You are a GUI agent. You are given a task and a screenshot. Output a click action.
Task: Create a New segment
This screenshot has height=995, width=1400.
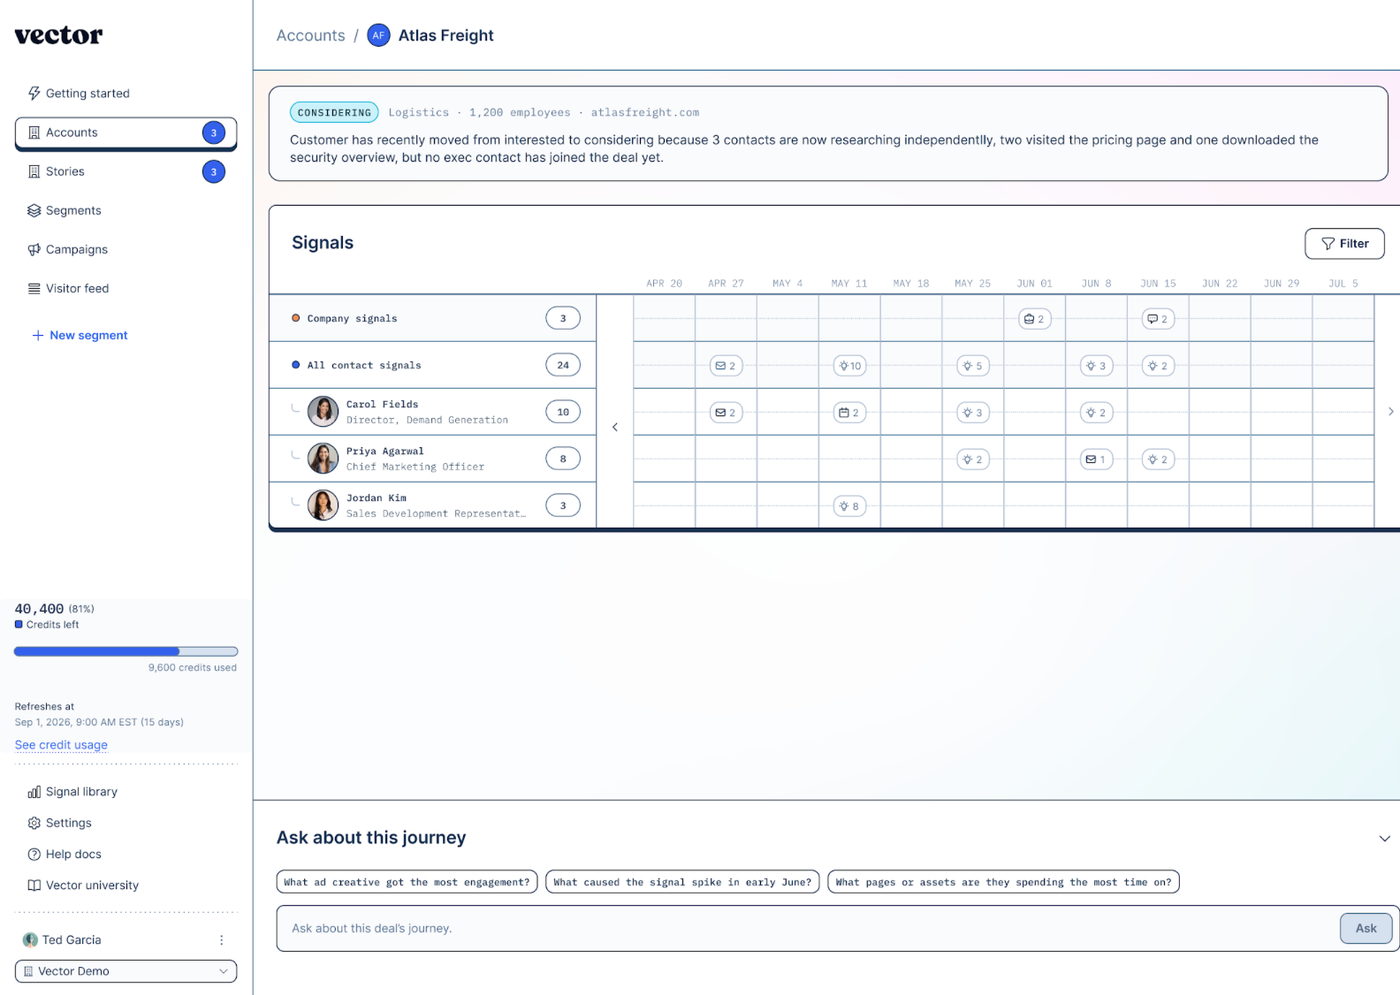click(80, 336)
